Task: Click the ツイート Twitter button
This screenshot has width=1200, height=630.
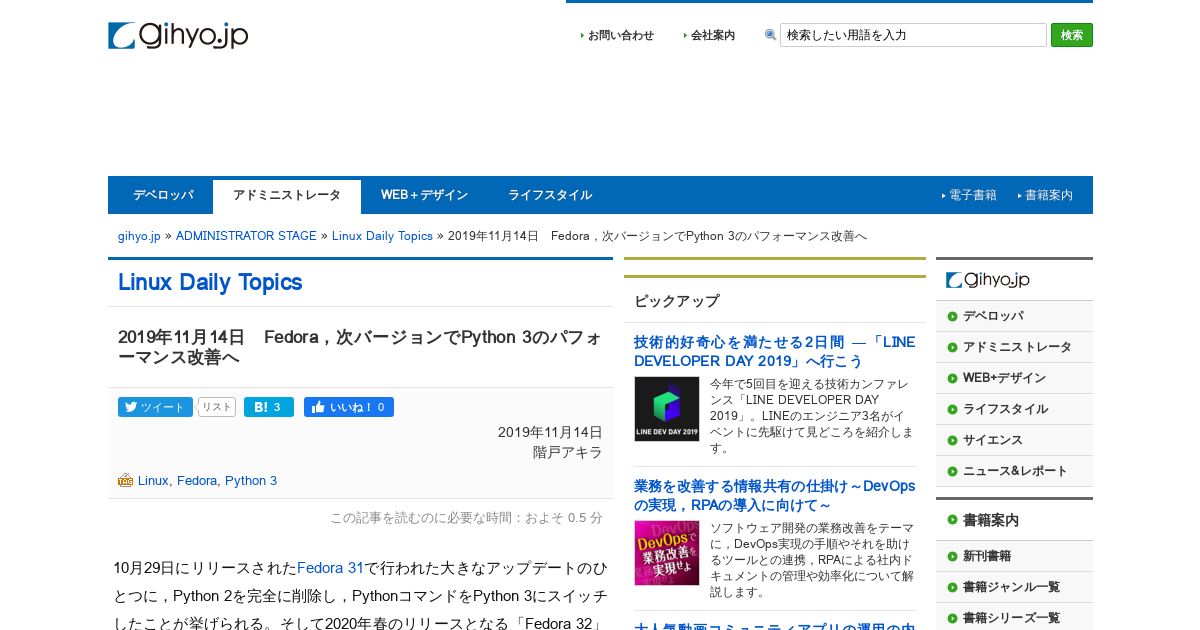Action: (155, 407)
